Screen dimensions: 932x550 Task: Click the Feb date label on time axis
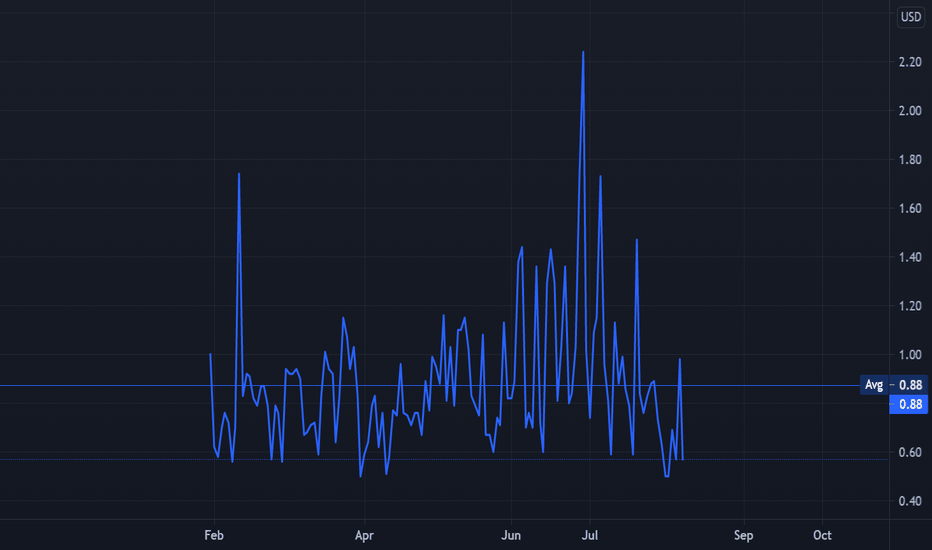[214, 535]
